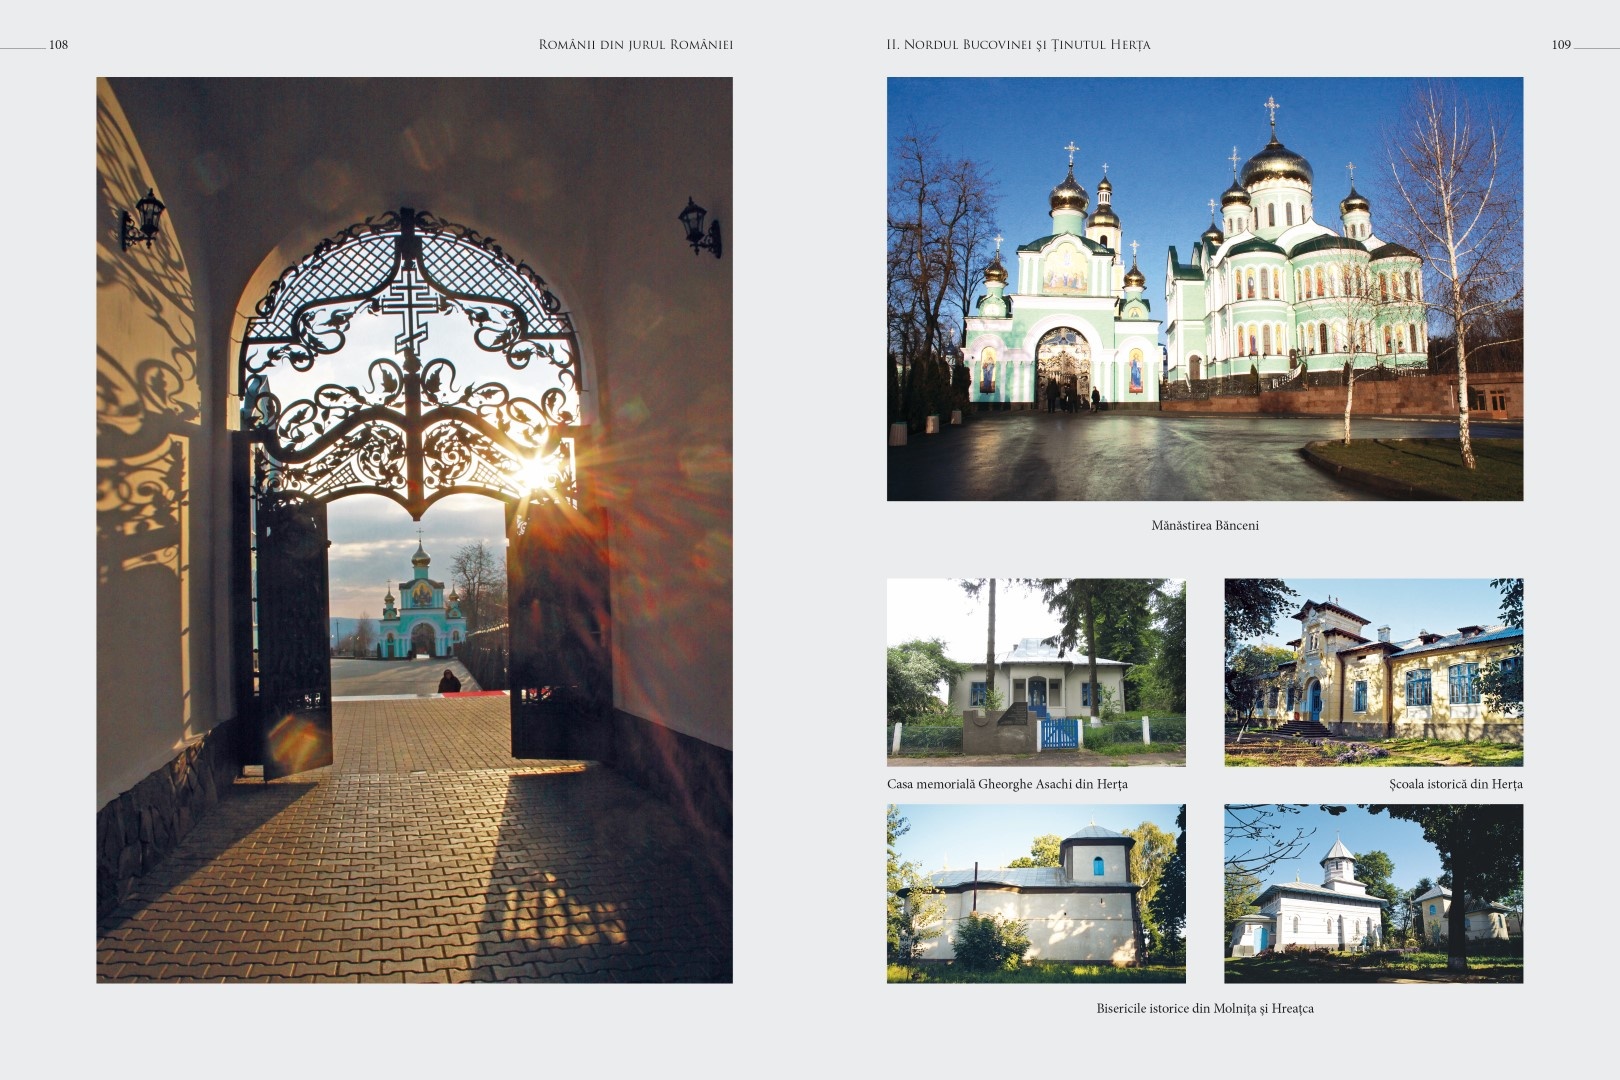Click the 'Bisericile istorice din Molnița și Hreațca' caption
The width and height of the screenshot is (1620, 1080).
point(1204,1008)
